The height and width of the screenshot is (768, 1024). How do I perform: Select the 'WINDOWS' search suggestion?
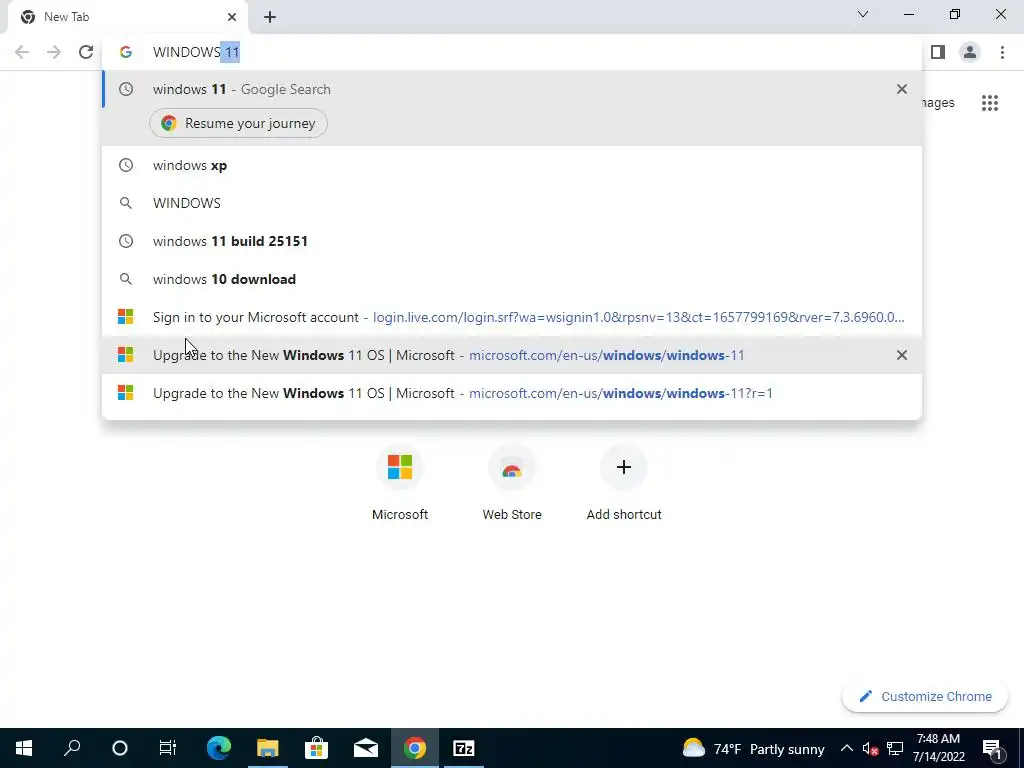512,203
